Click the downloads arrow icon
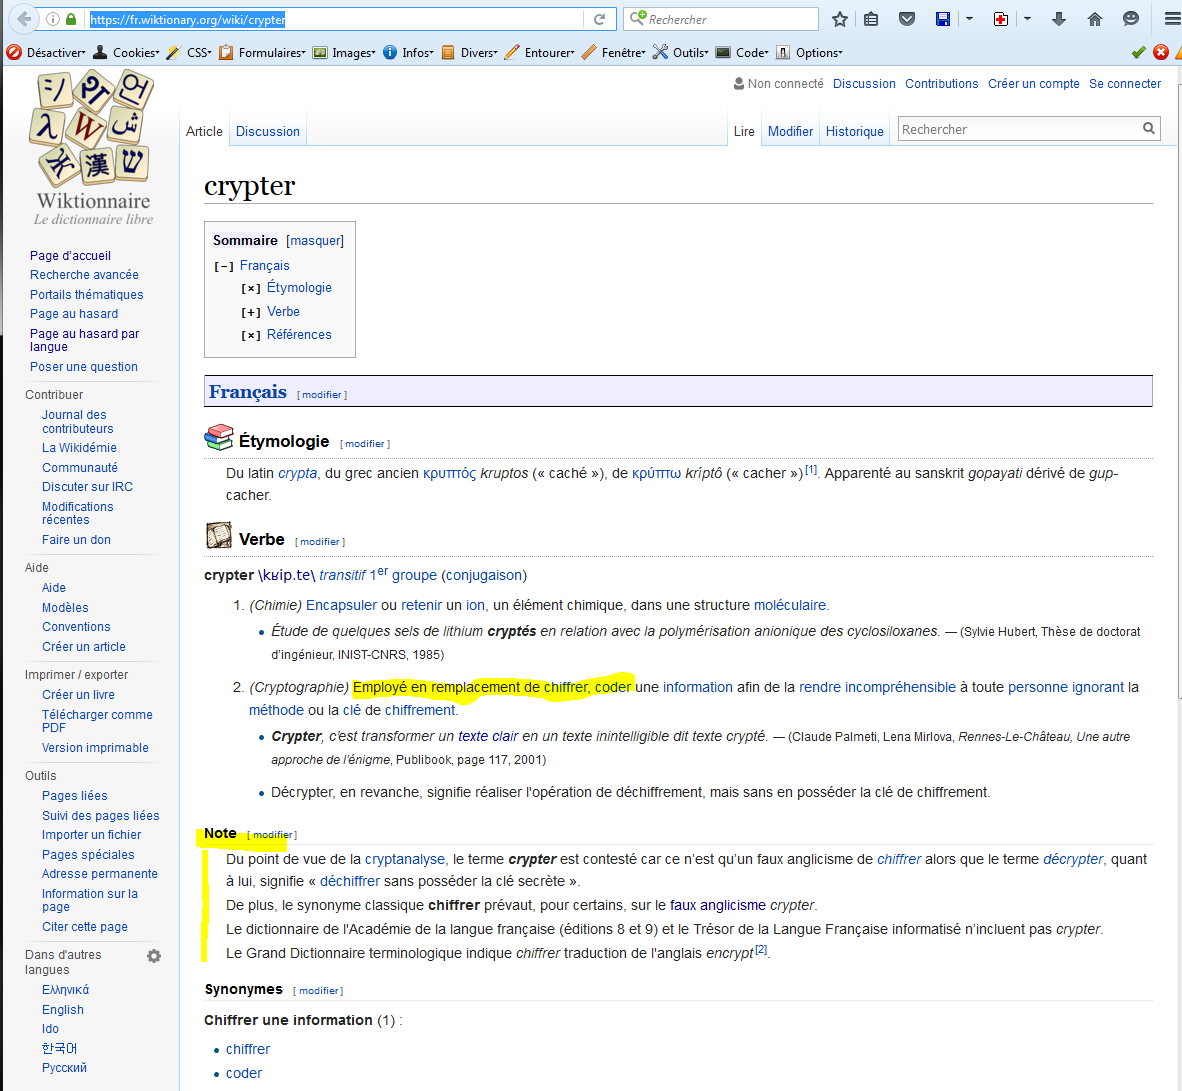 click(1059, 19)
